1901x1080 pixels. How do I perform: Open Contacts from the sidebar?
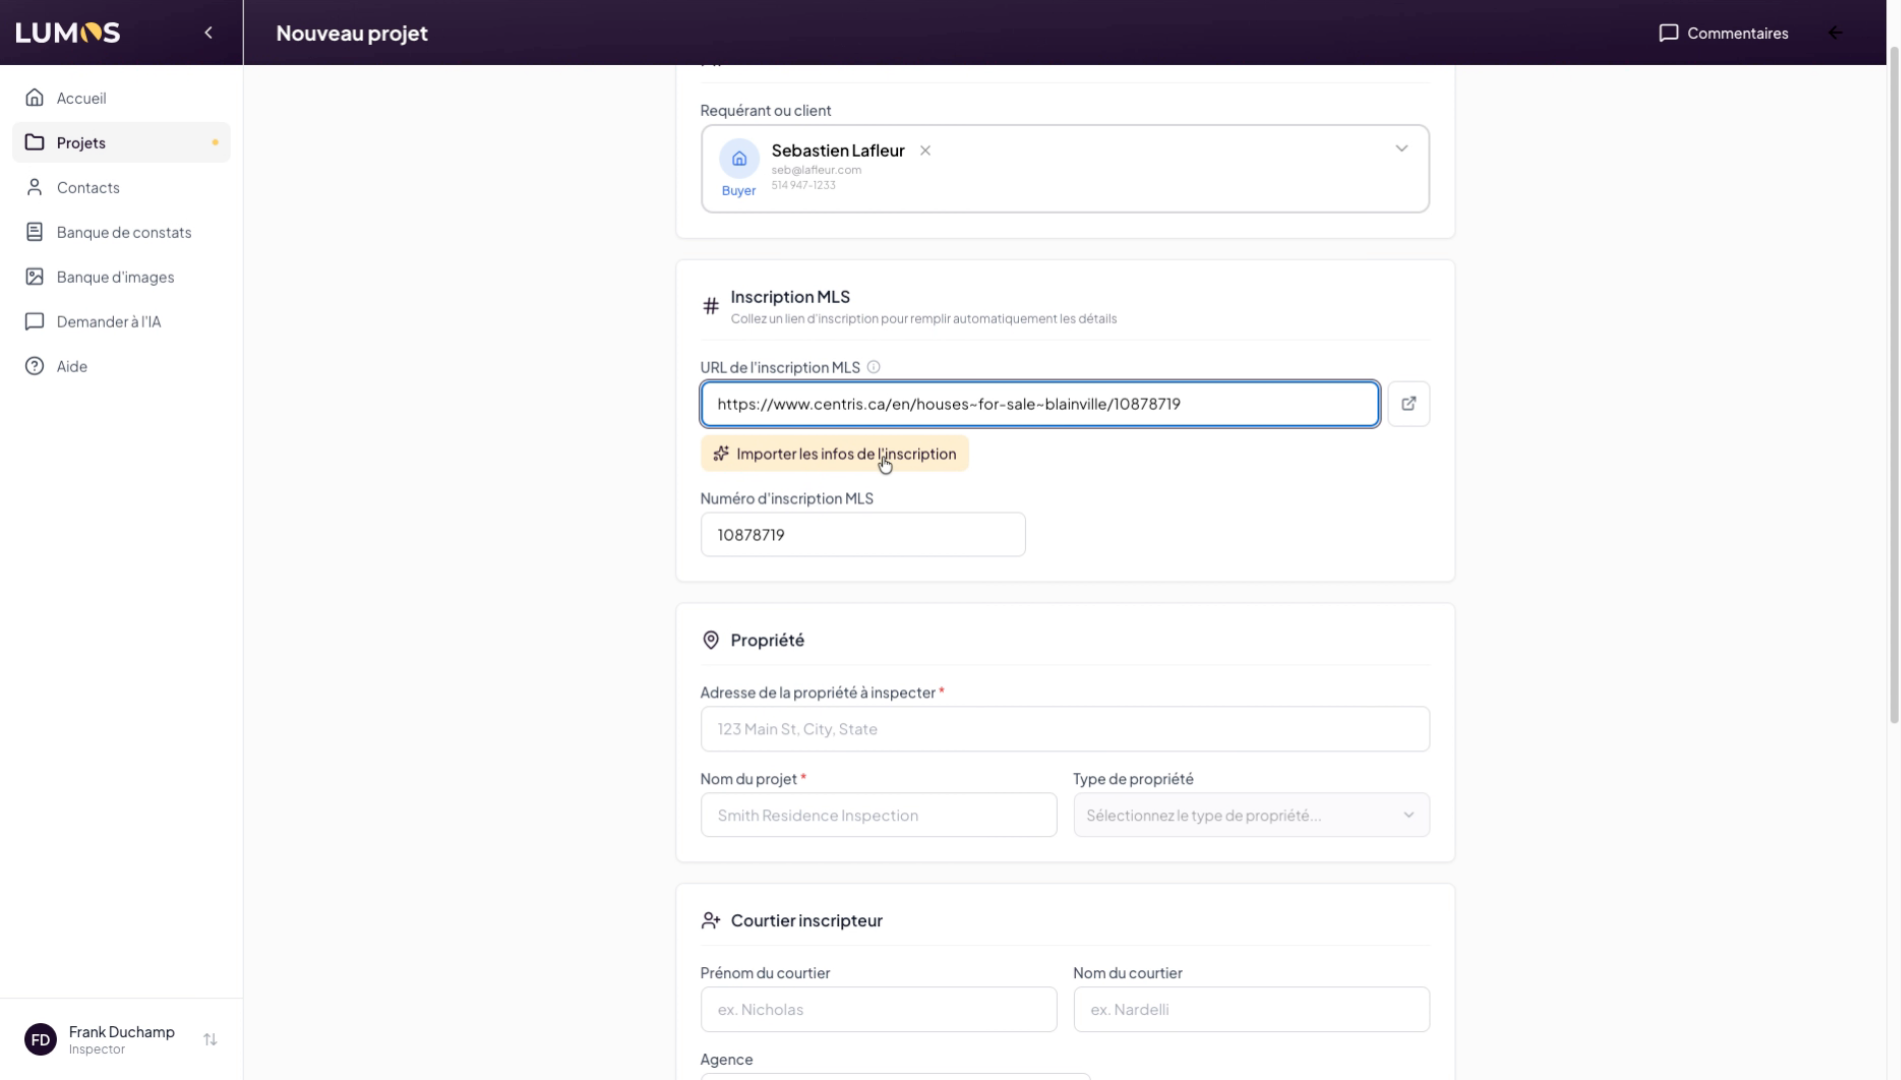(88, 188)
